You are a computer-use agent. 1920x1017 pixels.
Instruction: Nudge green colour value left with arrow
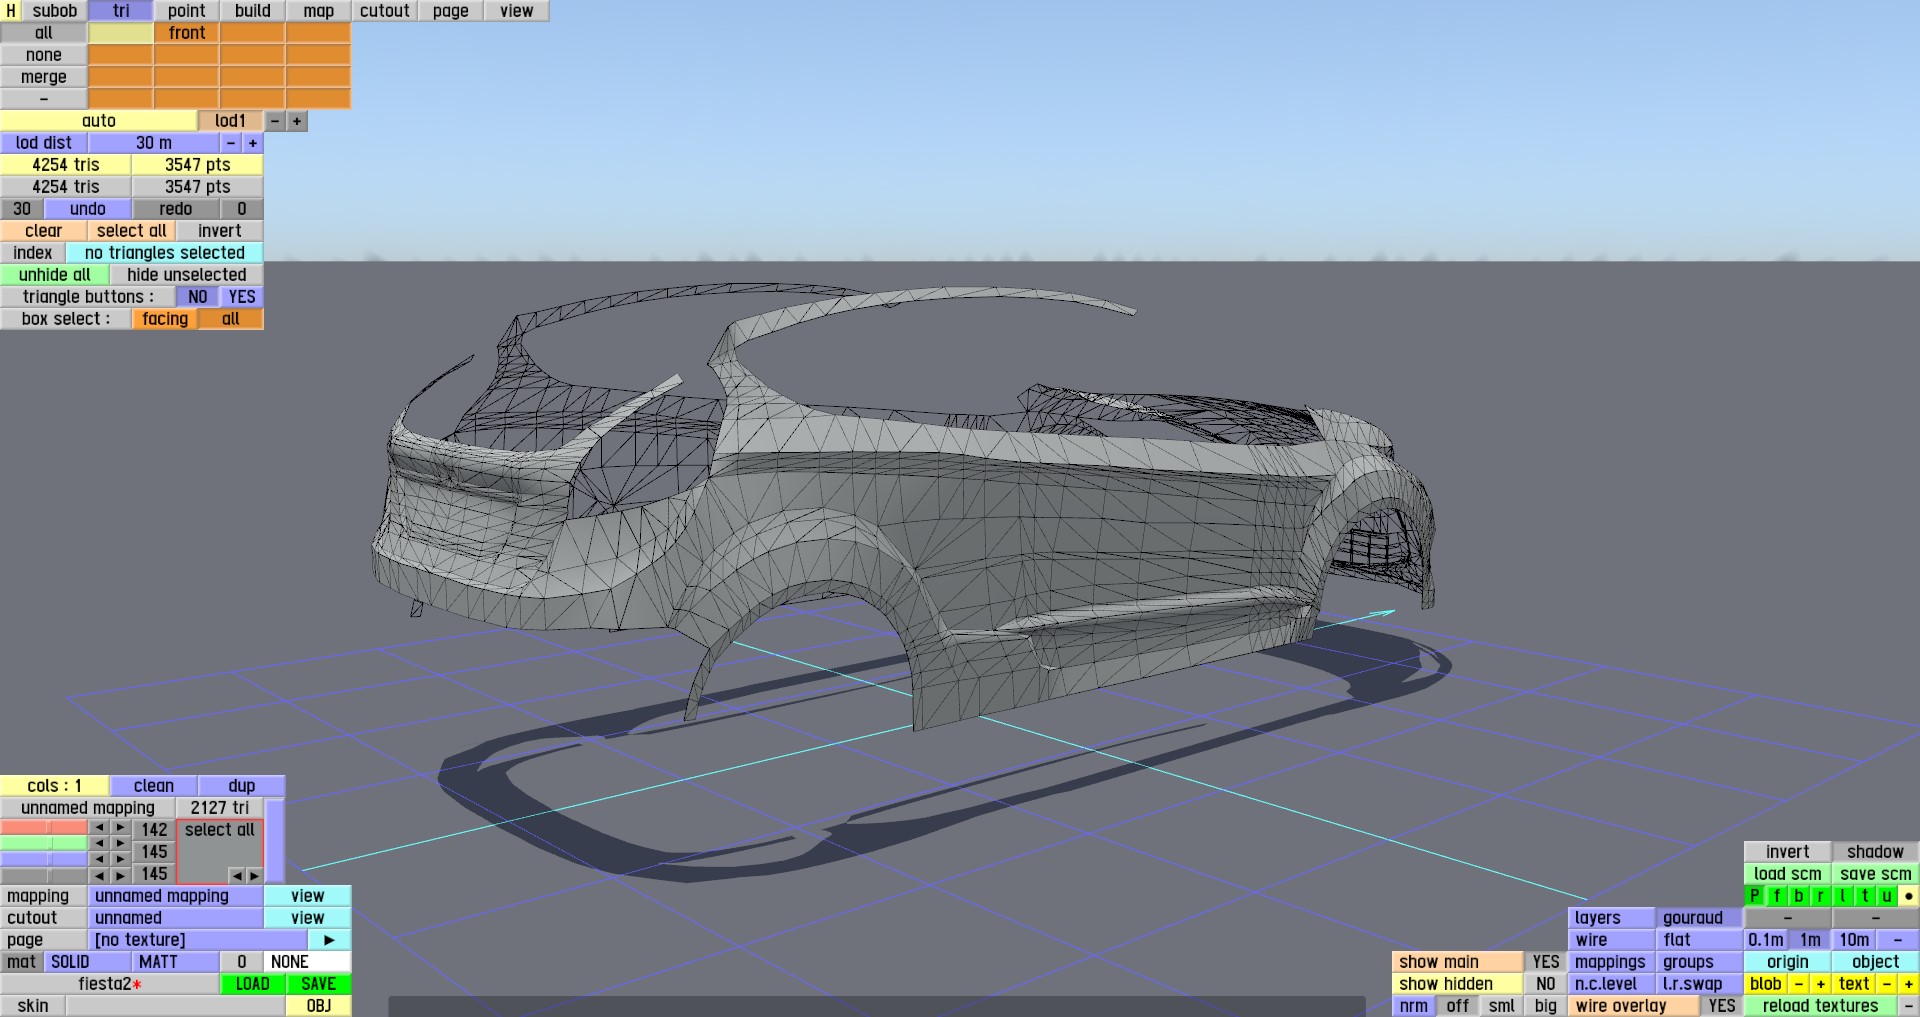pyautogui.click(x=99, y=844)
